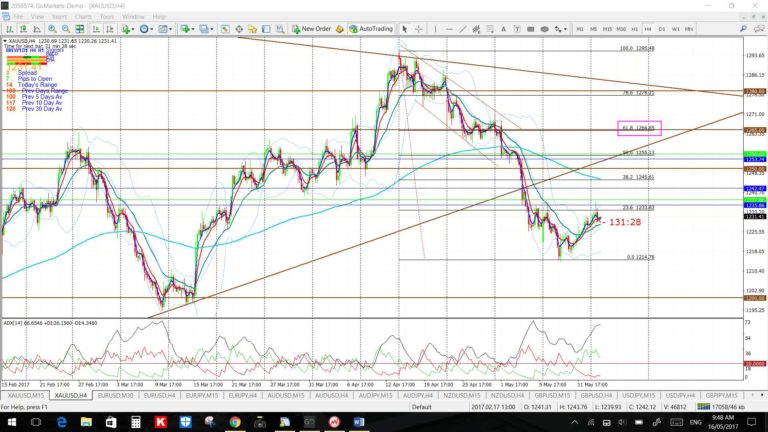Toggle the Market Watch window

[x=225, y=29]
